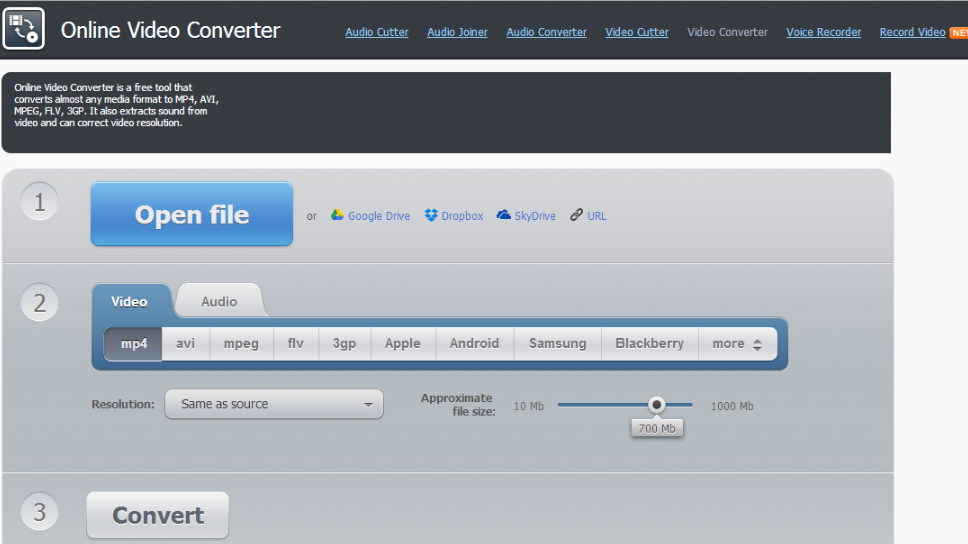Click the Convert button

coord(158,515)
